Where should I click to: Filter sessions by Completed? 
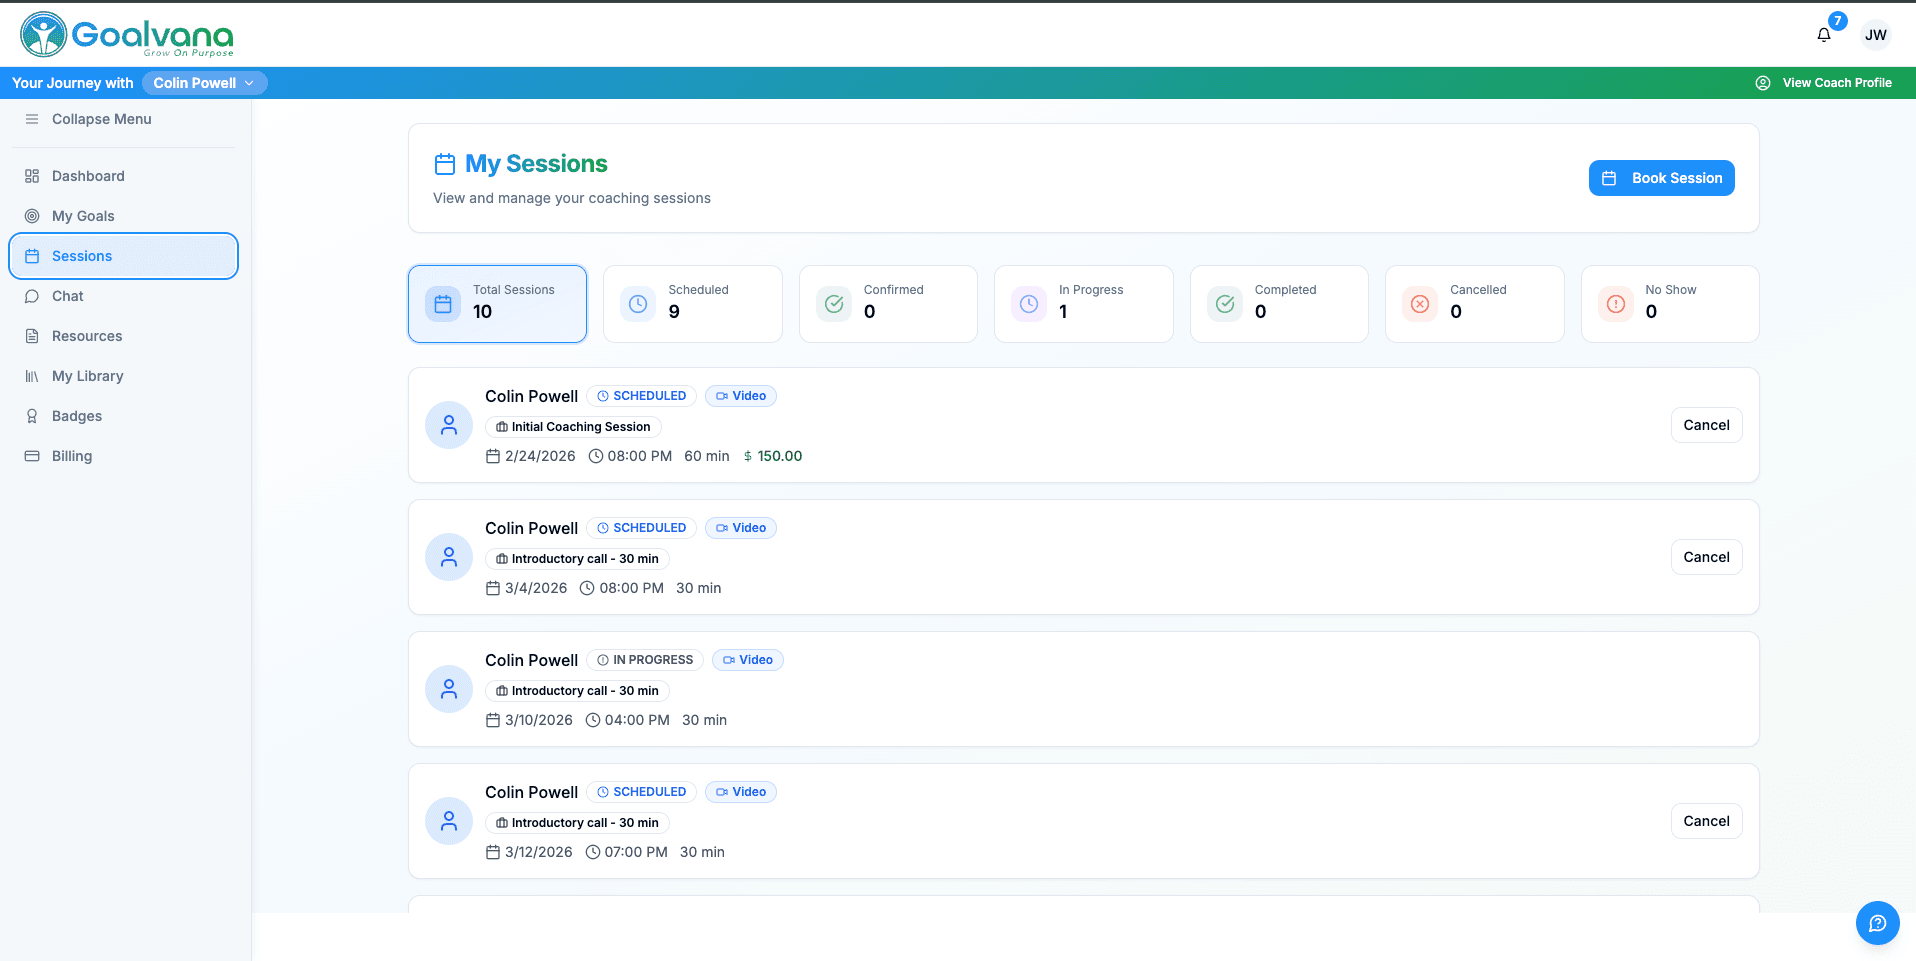coord(1278,304)
